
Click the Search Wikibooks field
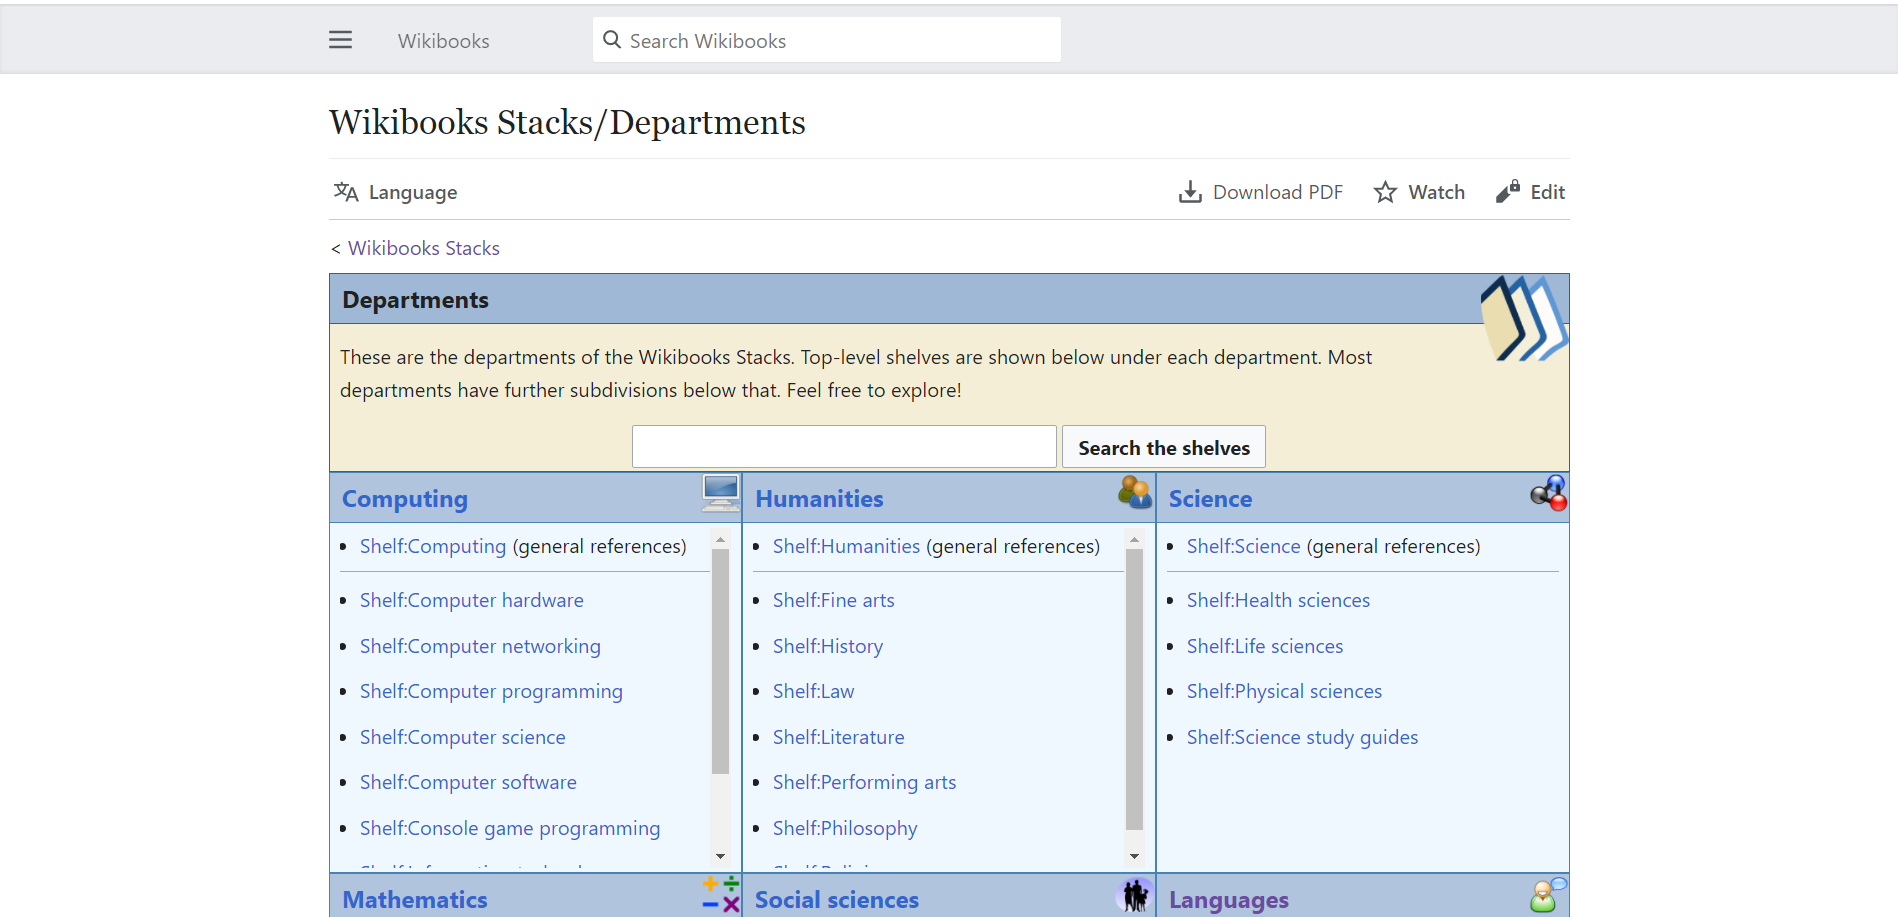(x=826, y=41)
